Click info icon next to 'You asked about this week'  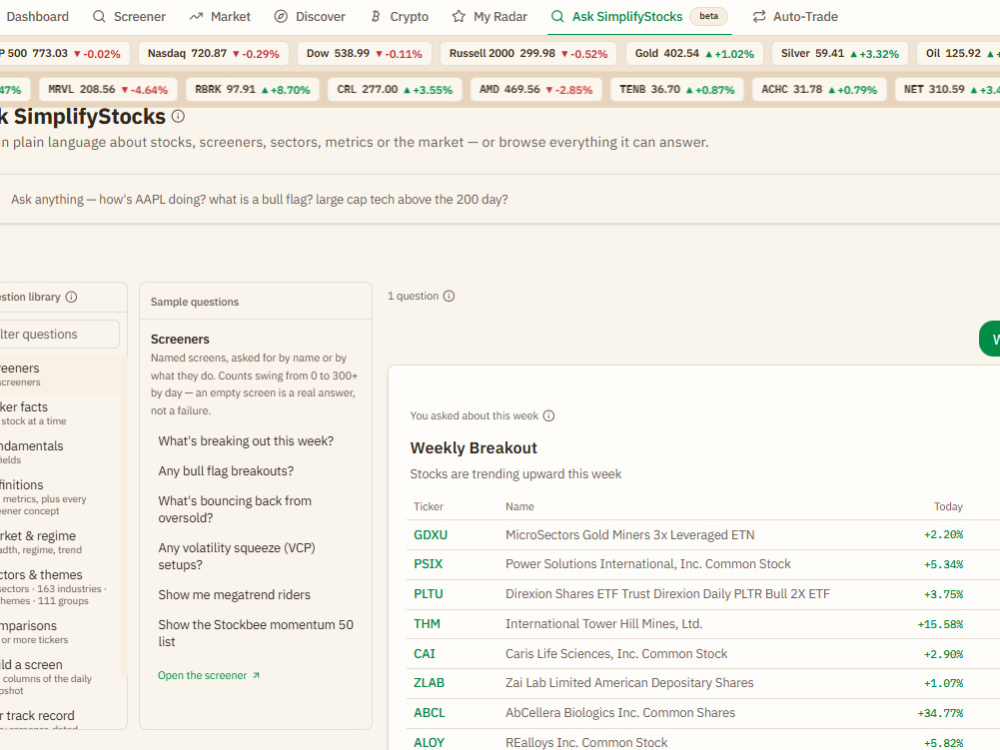click(x=548, y=416)
